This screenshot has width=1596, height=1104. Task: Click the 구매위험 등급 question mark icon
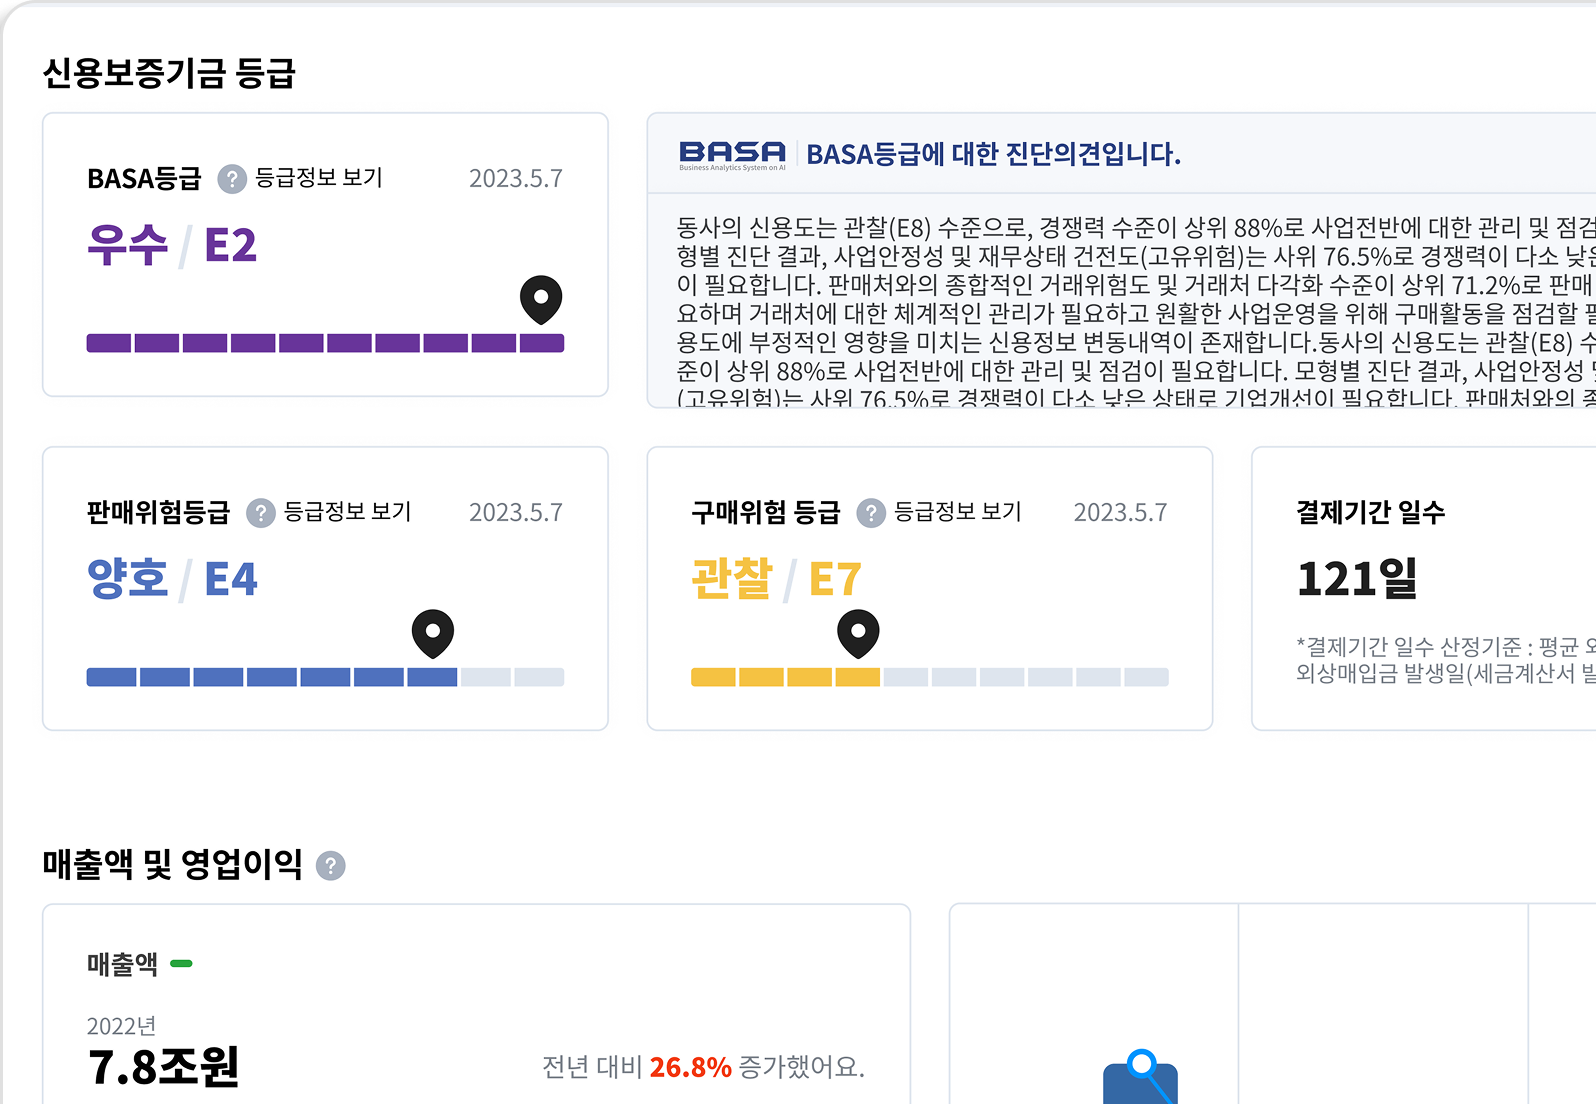click(x=871, y=513)
